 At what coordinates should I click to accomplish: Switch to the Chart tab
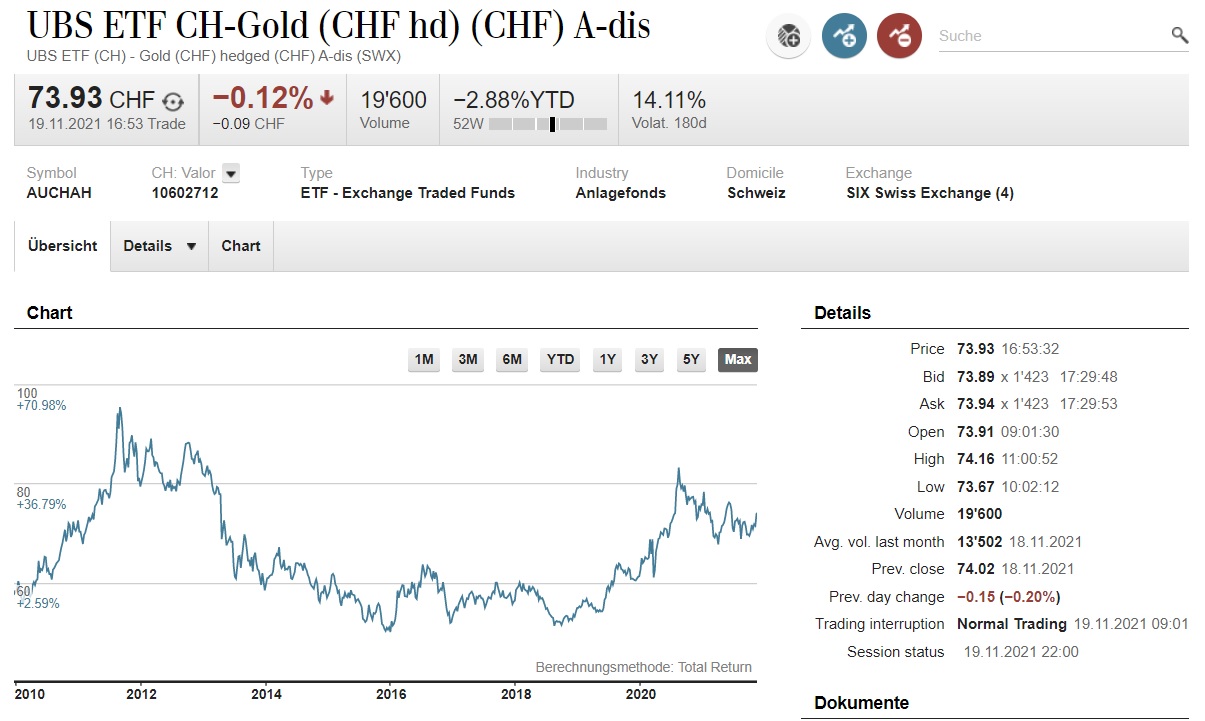coord(241,246)
